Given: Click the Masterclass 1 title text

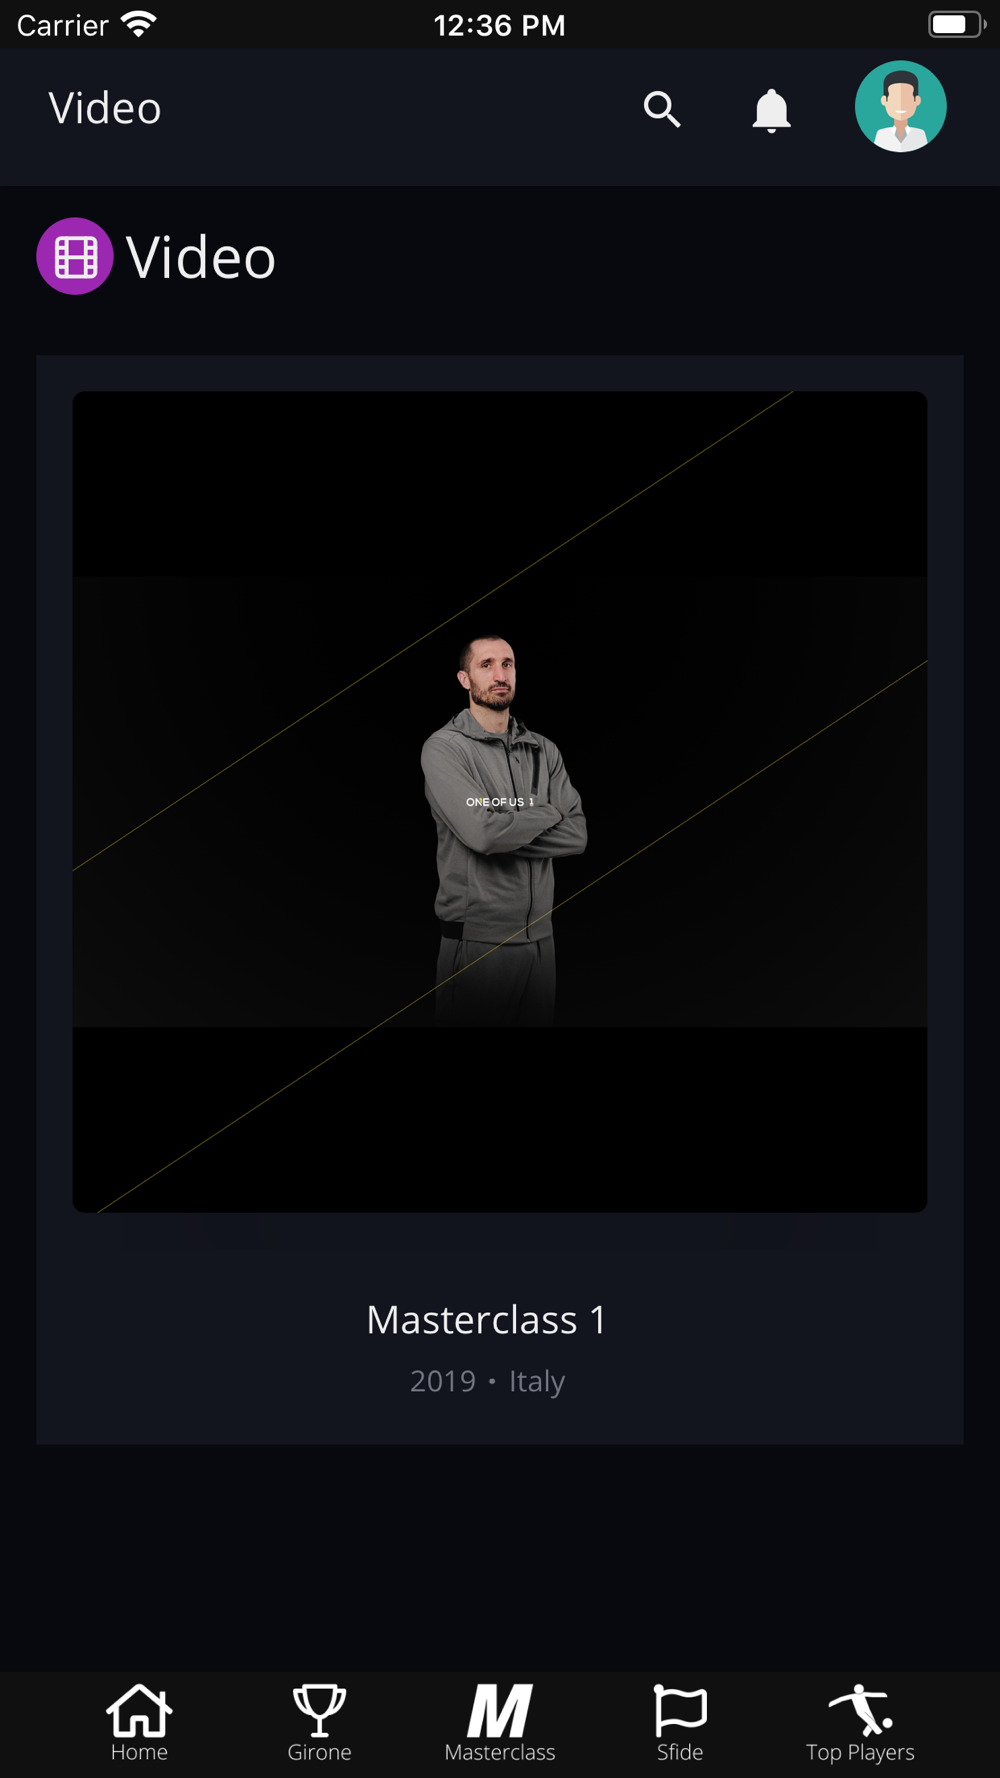Looking at the screenshot, I should click(486, 1319).
